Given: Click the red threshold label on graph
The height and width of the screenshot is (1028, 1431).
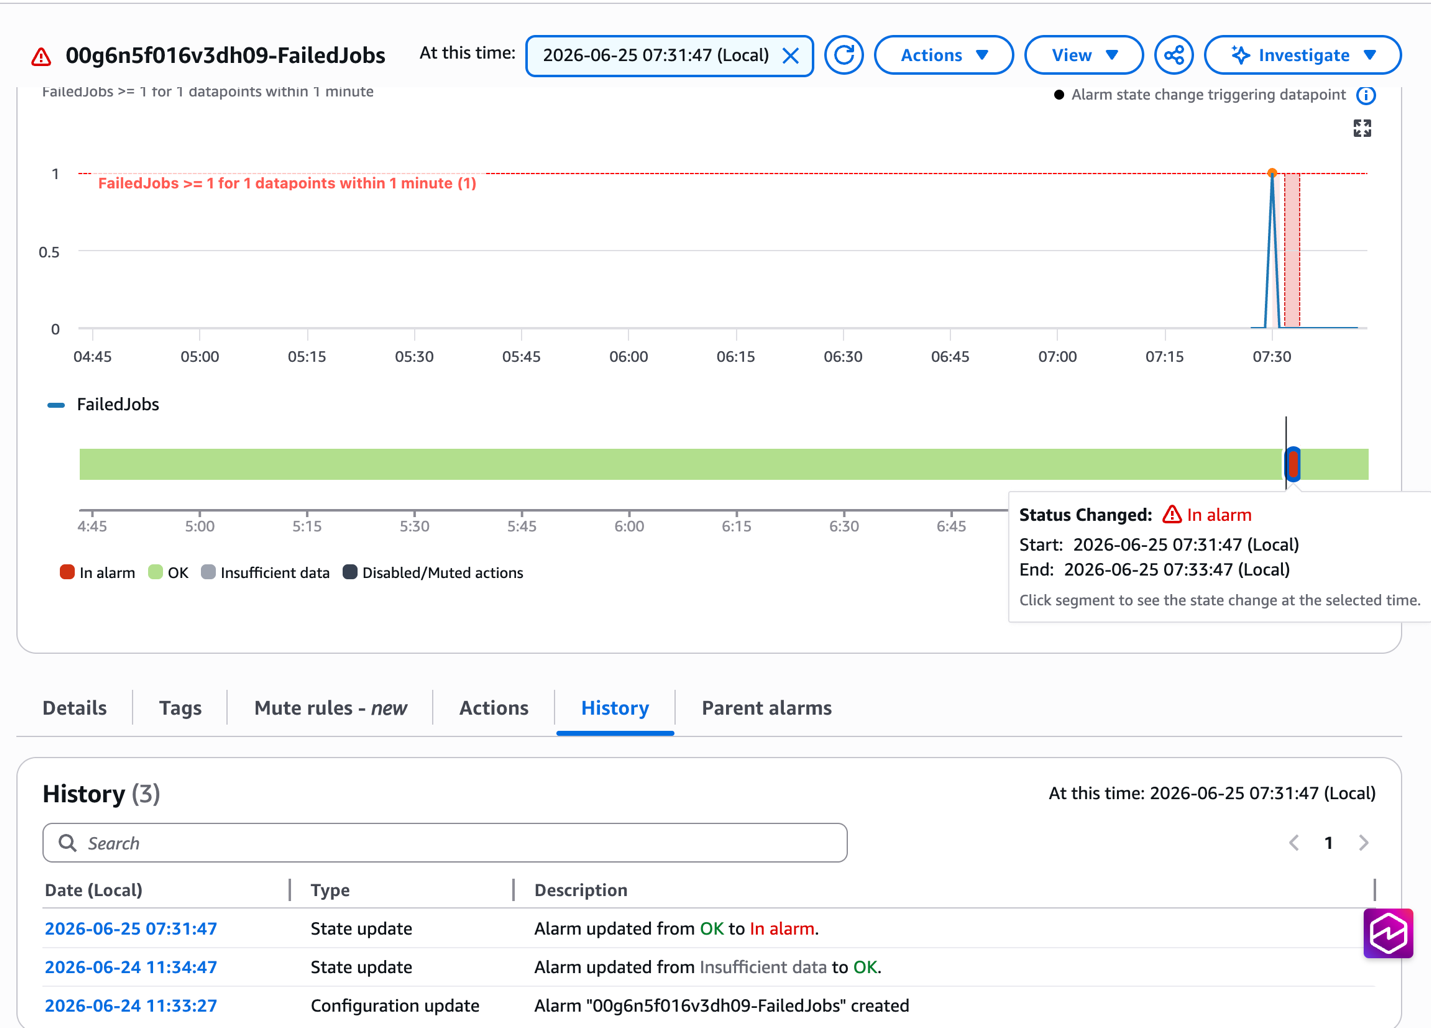Looking at the screenshot, I should pyautogui.click(x=287, y=183).
